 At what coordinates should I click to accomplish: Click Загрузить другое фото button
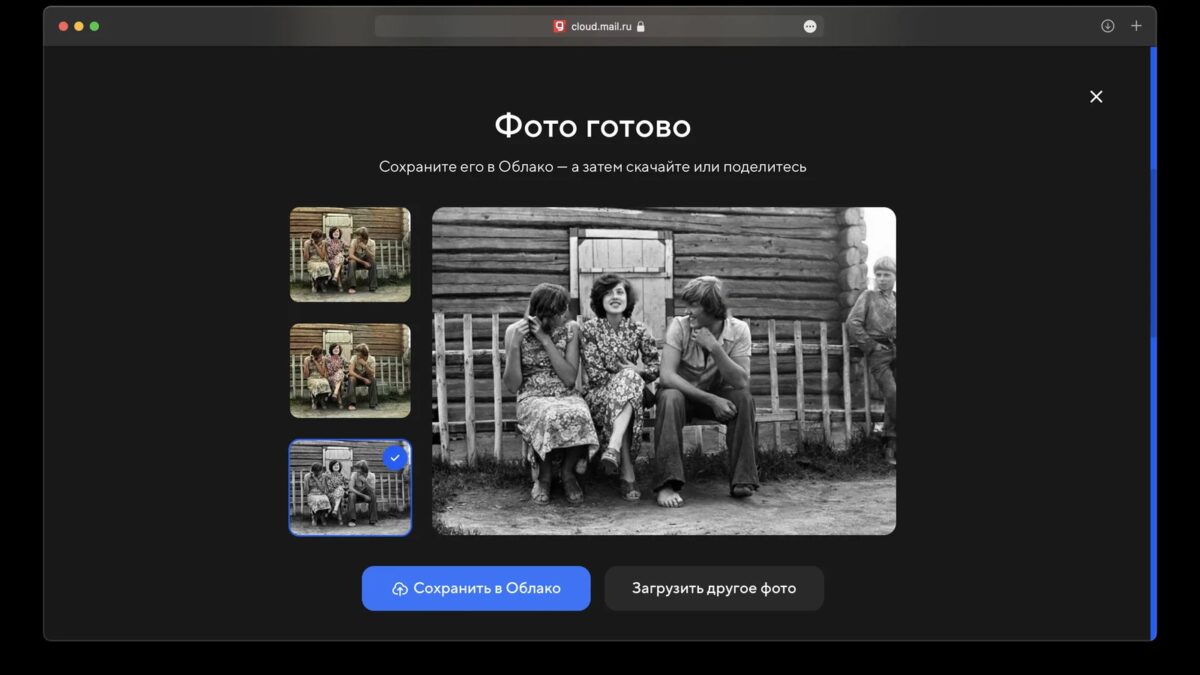[714, 588]
